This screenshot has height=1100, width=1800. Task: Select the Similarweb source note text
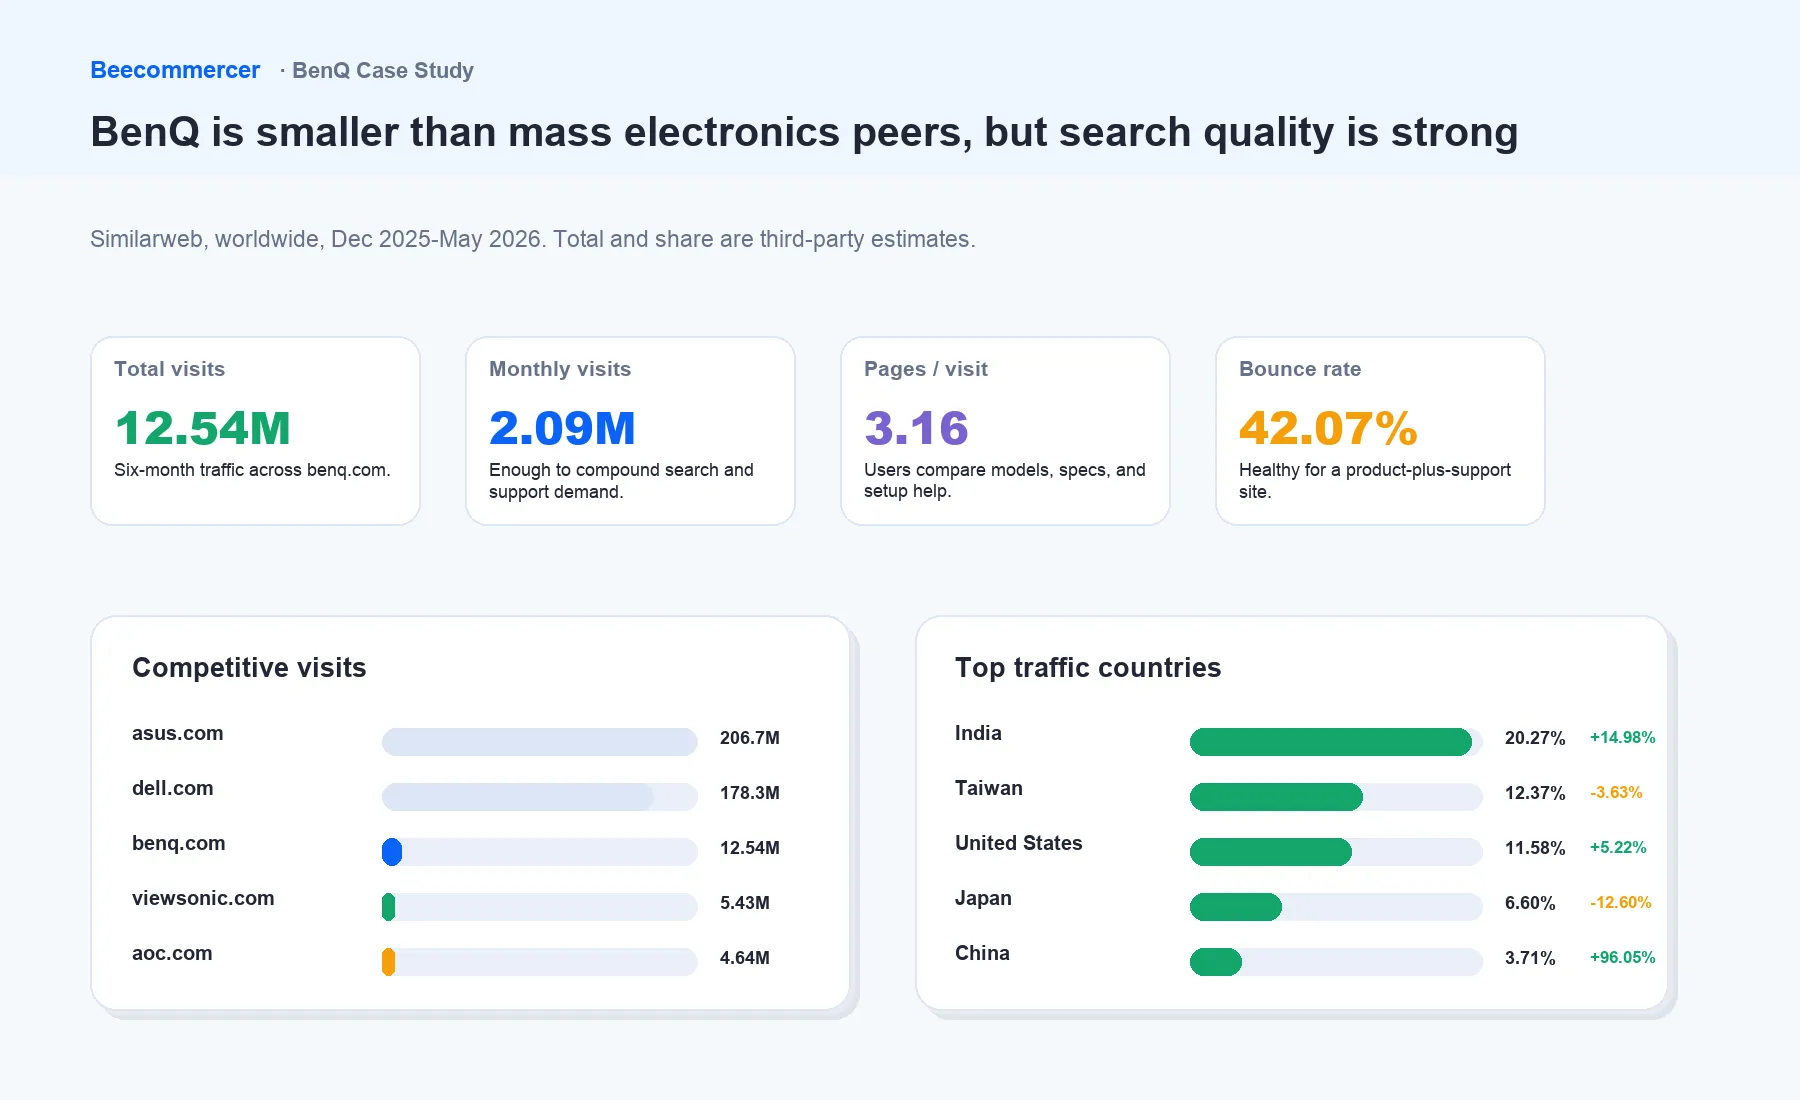pos(533,239)
